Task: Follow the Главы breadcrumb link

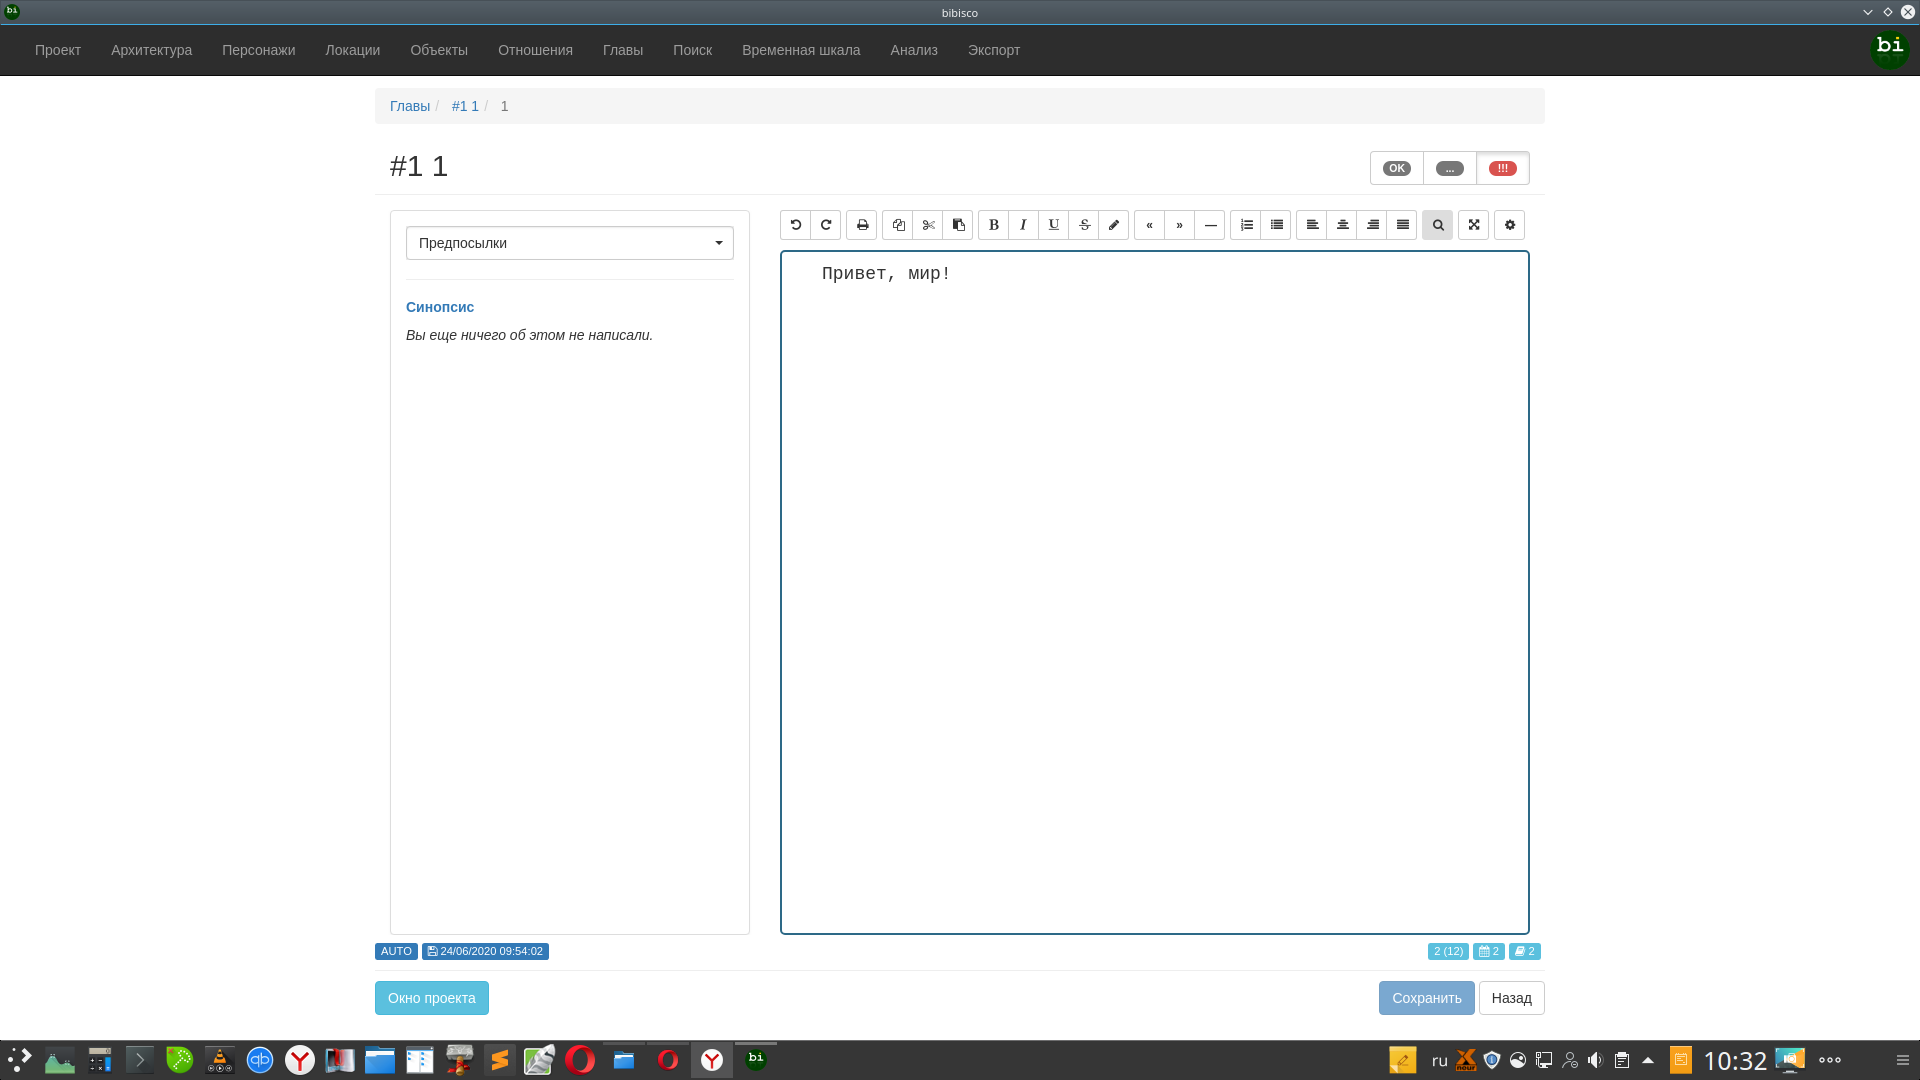Action: pos(410,106)
